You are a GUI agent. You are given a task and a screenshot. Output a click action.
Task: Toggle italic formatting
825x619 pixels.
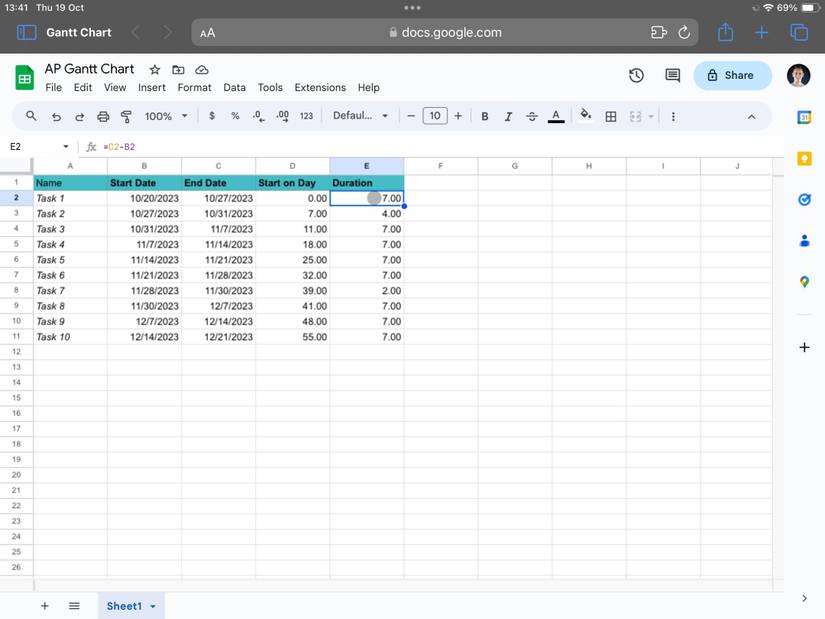pyautogui.click(x=508, y=116)
